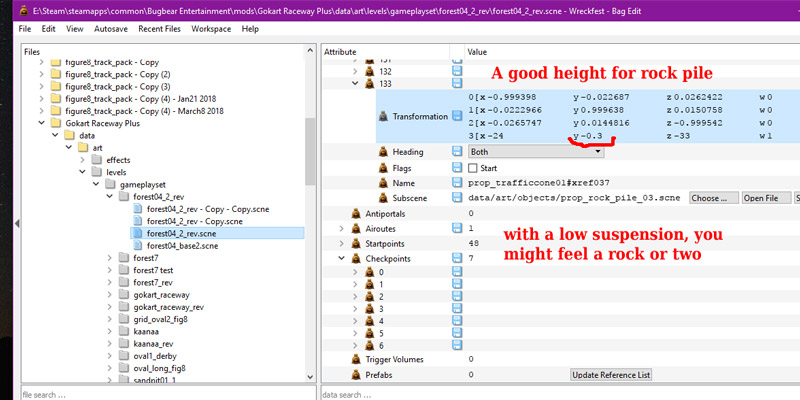Open the Help menu

(x=250, y=29)
